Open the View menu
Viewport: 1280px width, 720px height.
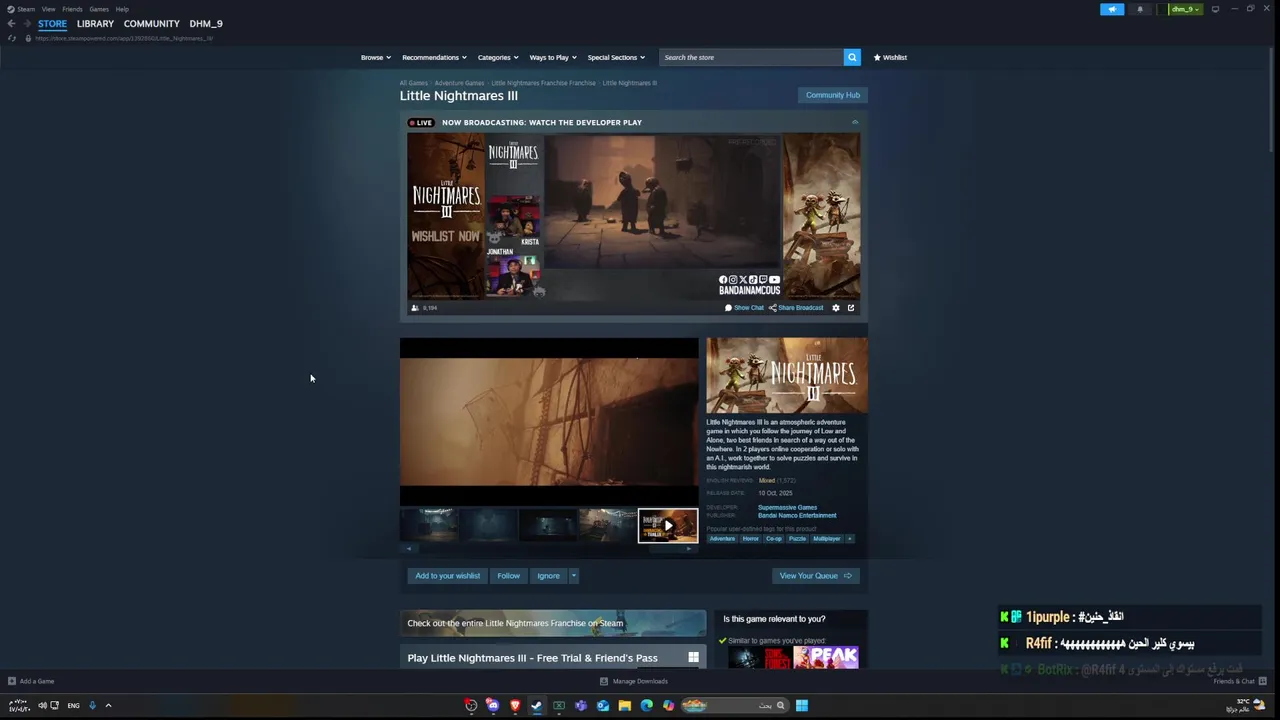[48, 9]
